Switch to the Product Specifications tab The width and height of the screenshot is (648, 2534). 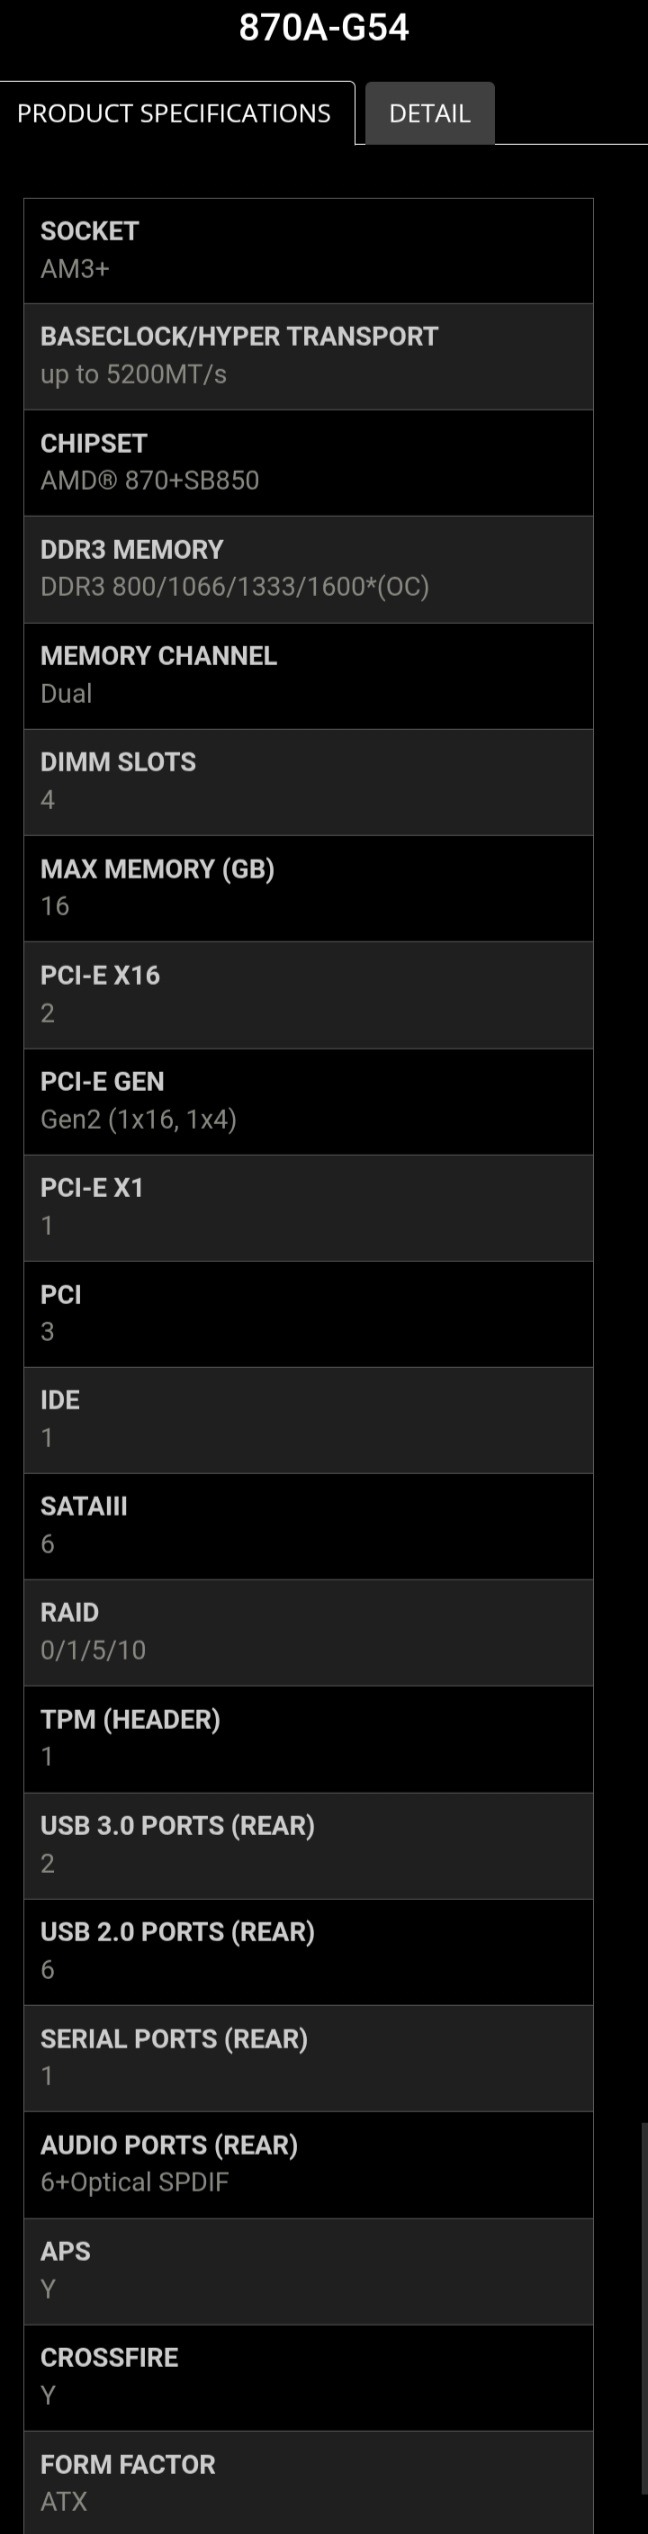pyautogui.click(x=174, y=113)
